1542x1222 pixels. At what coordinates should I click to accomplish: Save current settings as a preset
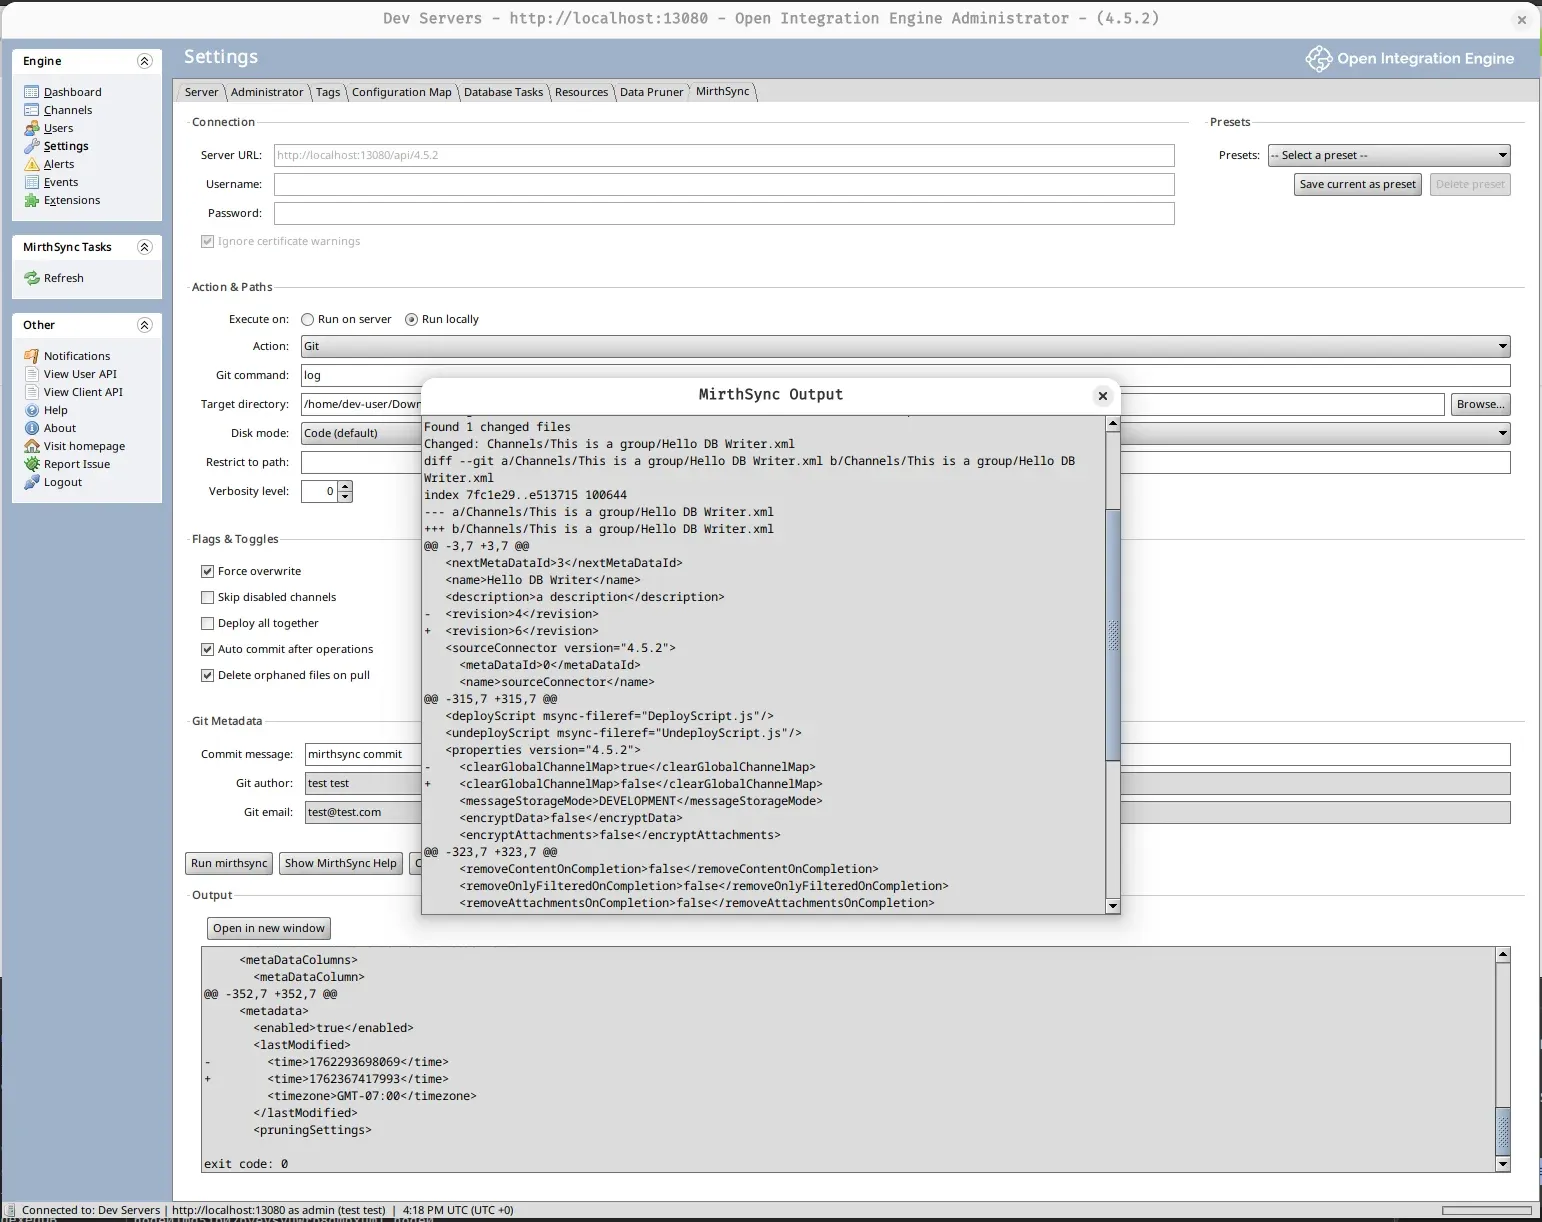coord(1357,184)
